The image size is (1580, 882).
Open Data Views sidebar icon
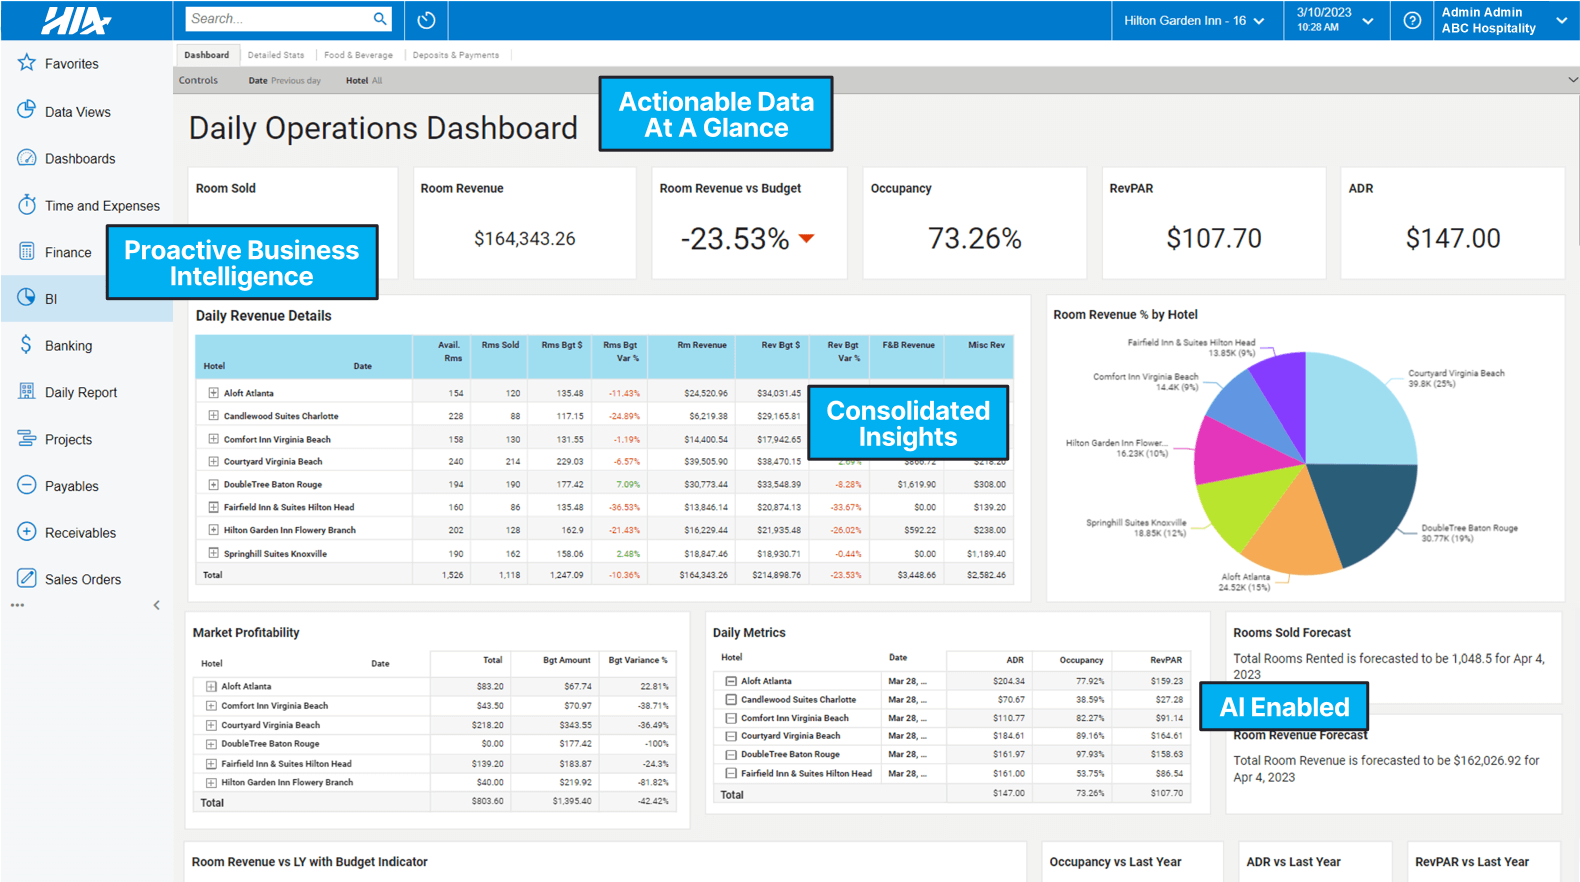click(x=27, y=111)
